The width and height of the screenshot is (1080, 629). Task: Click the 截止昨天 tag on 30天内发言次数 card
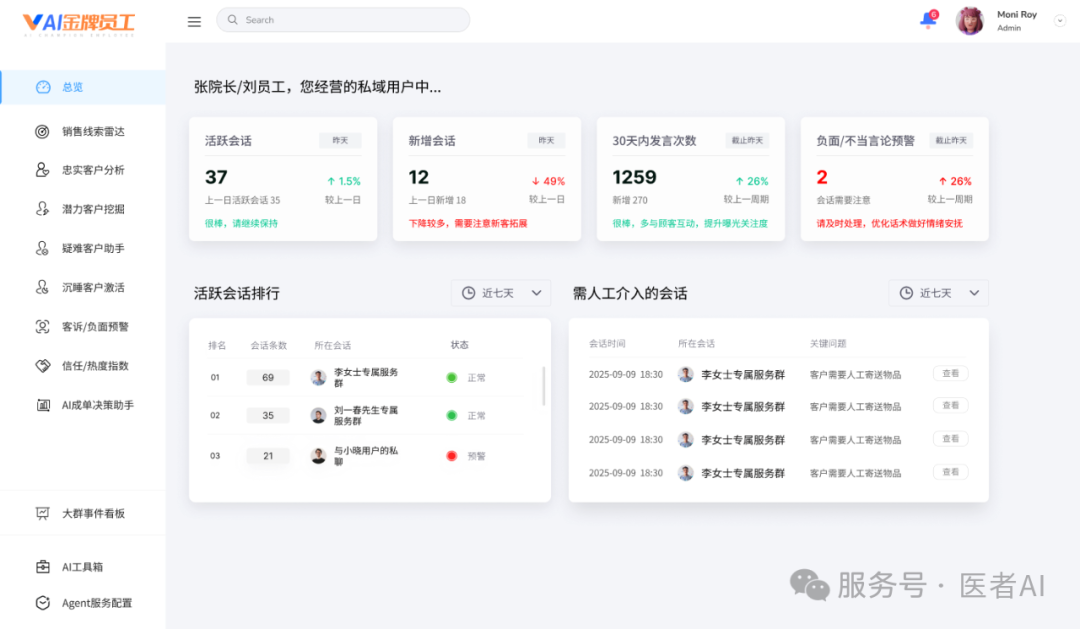[747, 141]
